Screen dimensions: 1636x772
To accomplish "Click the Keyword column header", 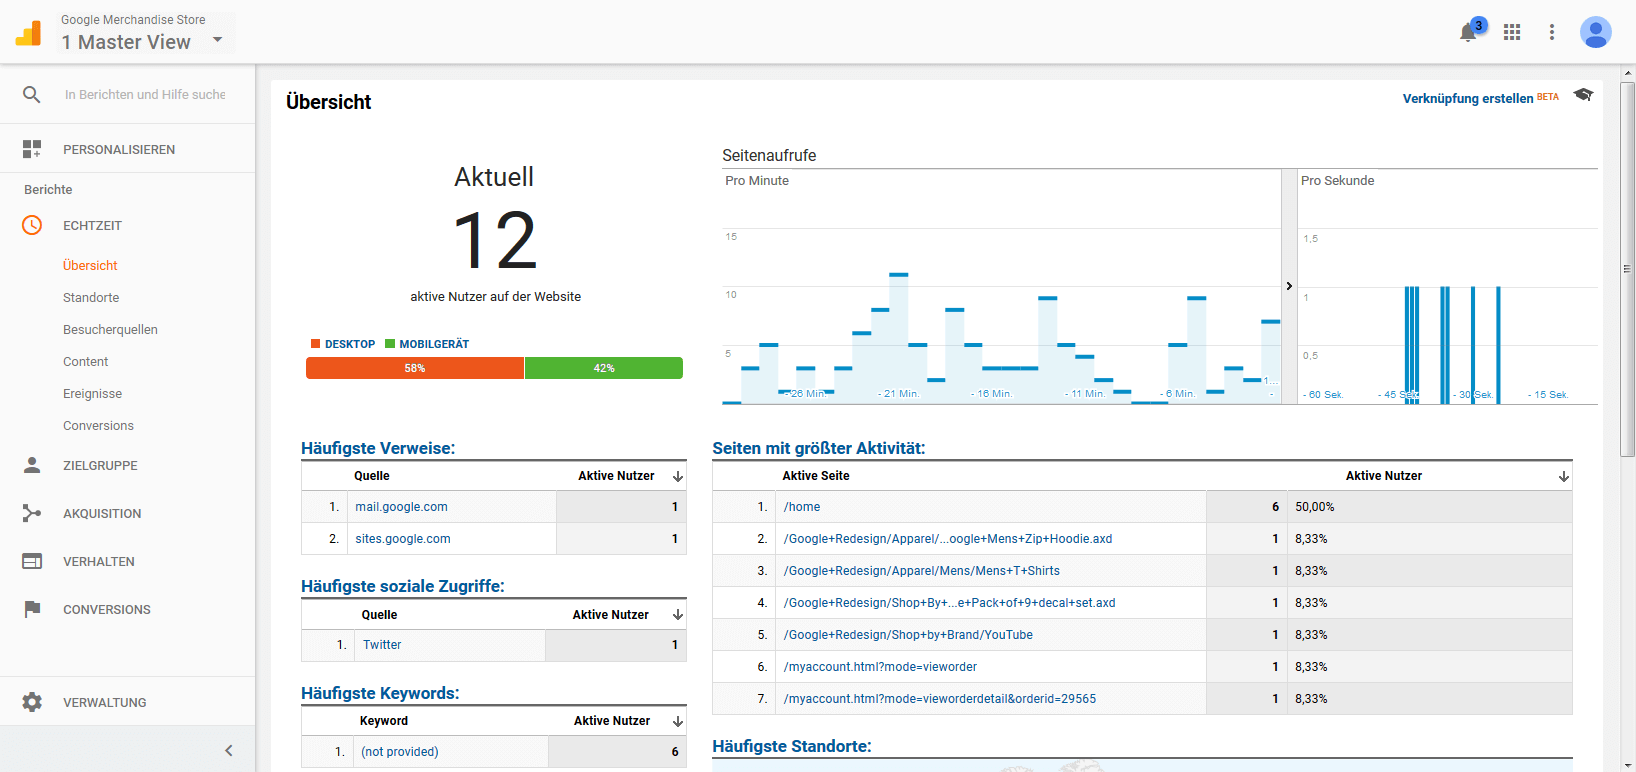I will coord(384,721).
